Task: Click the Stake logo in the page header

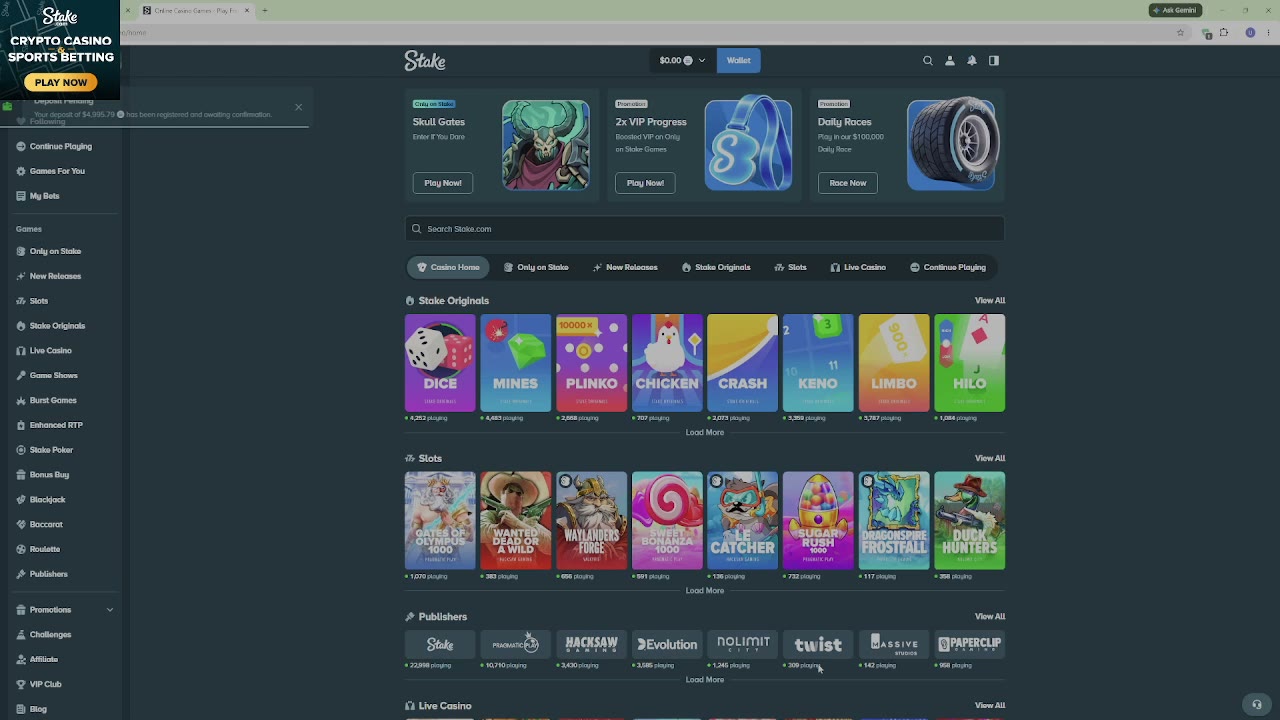Action: [x=425, y=61]
